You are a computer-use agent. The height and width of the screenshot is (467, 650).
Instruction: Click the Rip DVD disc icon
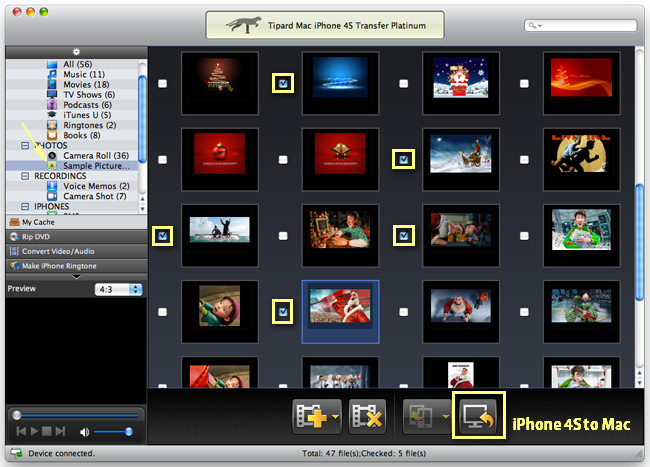click(x=15, y=237)
